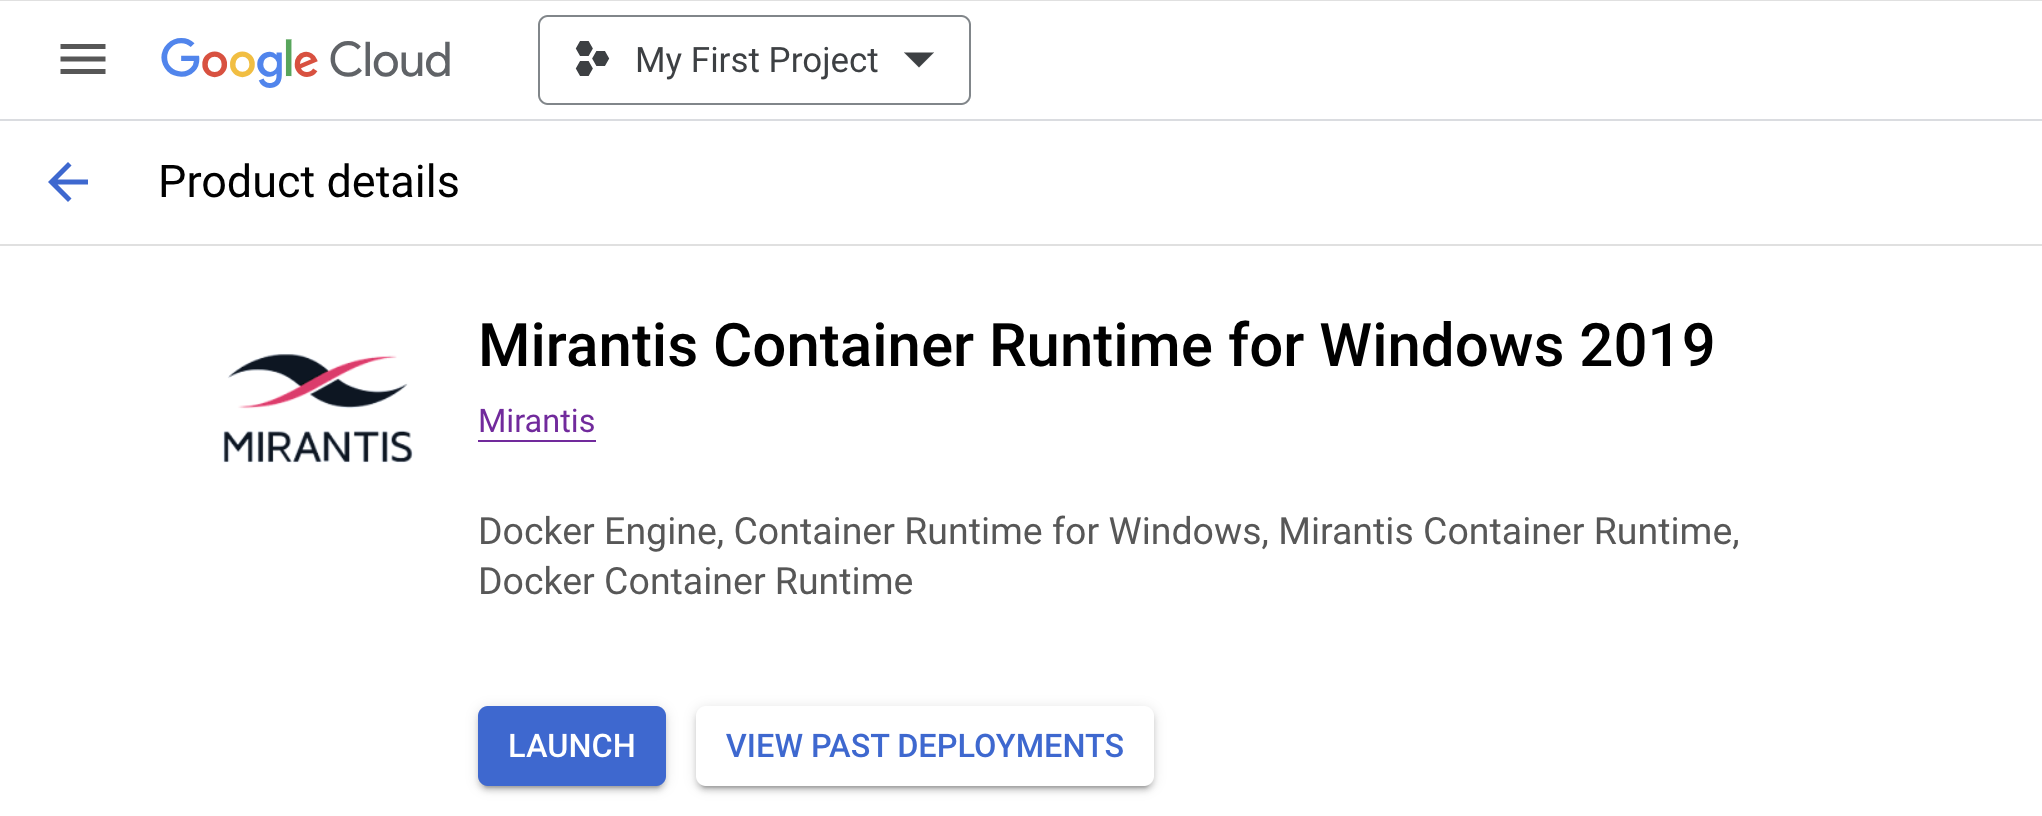2042x816 pixels.
Task: Click the back arrow beside Product details
Action: pos(69,182)
